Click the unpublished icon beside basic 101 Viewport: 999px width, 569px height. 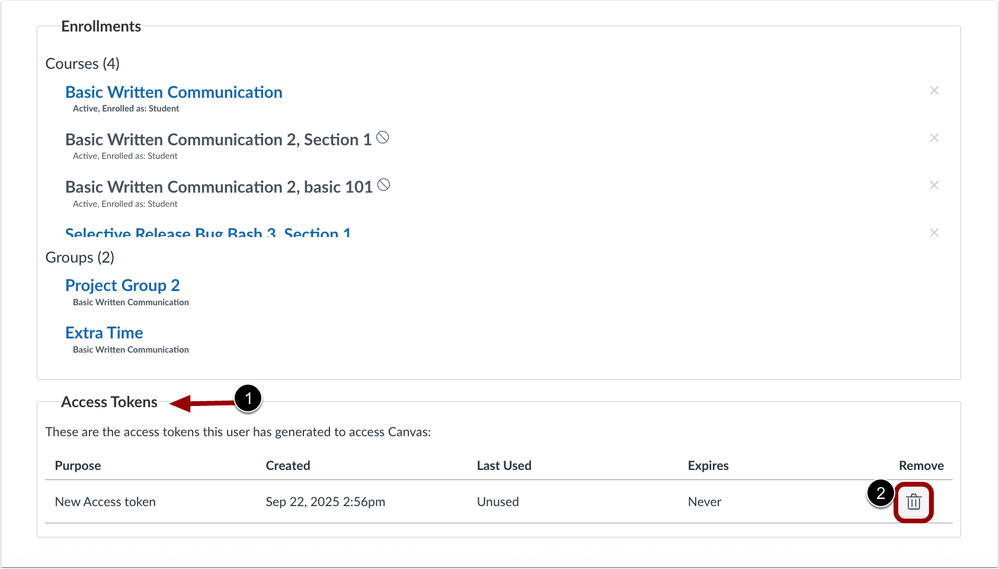point(384,185)
